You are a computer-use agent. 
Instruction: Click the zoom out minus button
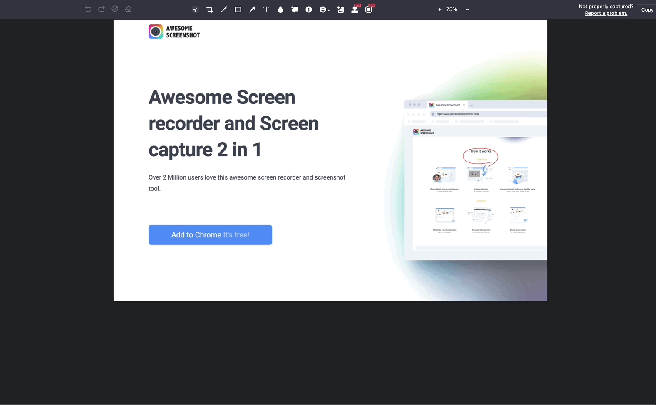pyautogui.click(x=467, y=9)
